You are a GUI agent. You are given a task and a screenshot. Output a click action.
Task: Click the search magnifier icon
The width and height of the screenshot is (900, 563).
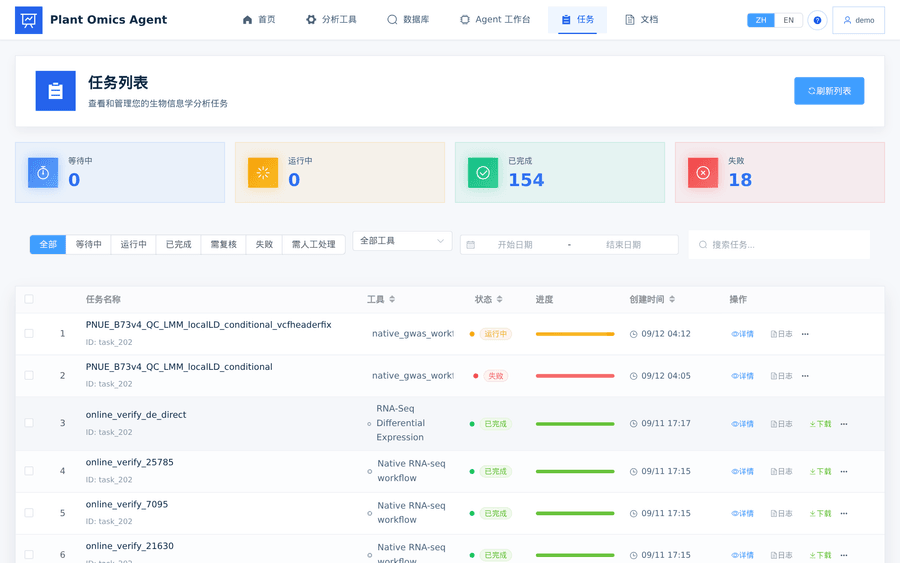[x=703, y=245]
